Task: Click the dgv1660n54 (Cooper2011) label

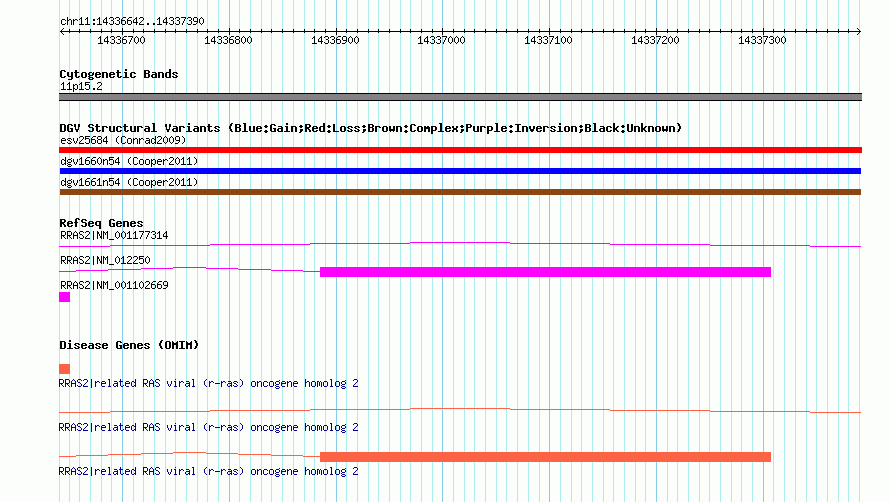Action: pos(129,161)
